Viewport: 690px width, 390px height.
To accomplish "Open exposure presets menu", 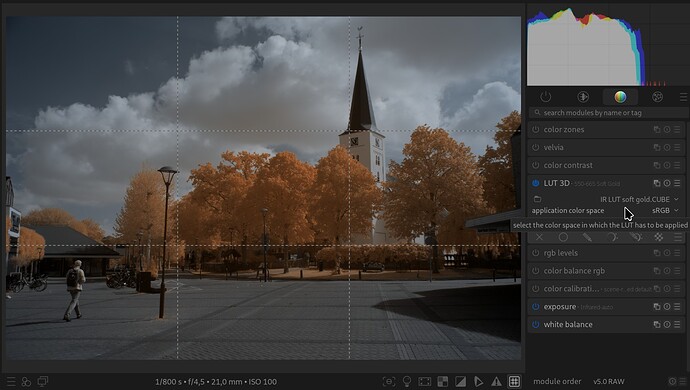I will coord(677,306).
